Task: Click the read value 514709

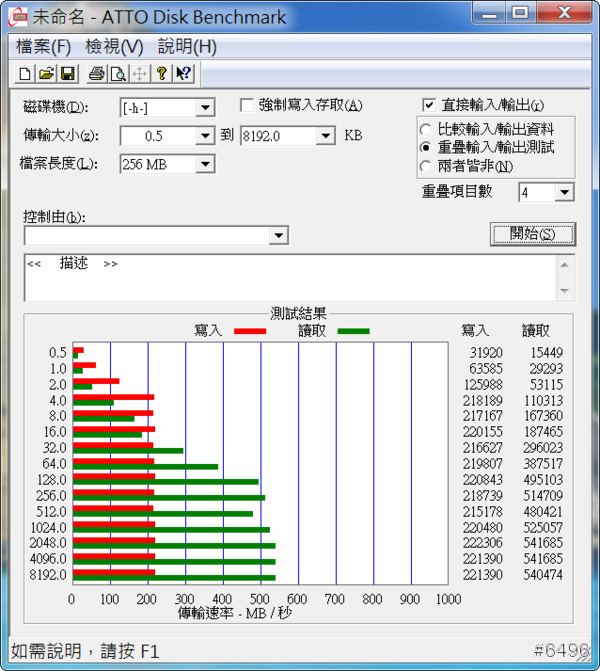Action: pyautogui.click(x=543, y=496)
